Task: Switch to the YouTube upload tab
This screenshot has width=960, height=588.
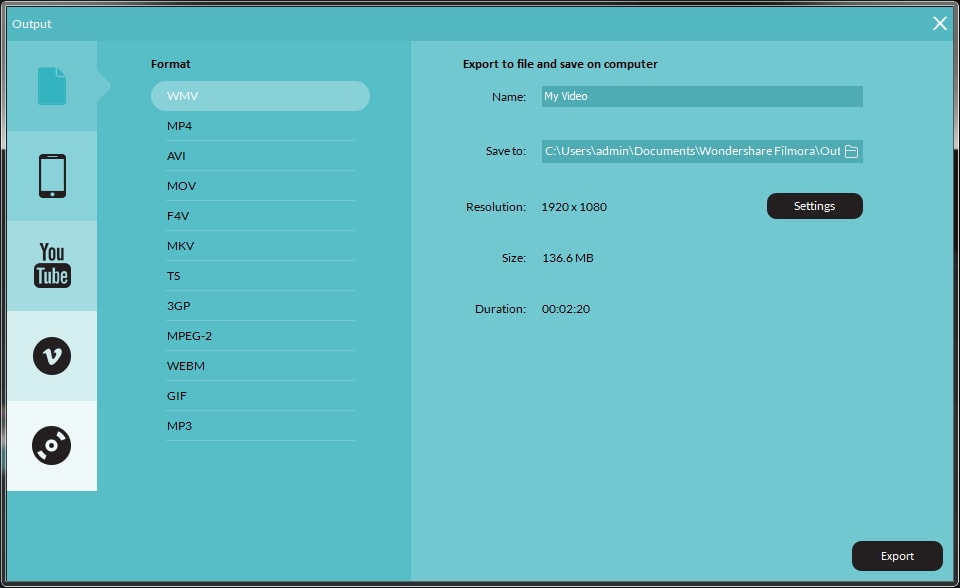Action: pos(52,265)
